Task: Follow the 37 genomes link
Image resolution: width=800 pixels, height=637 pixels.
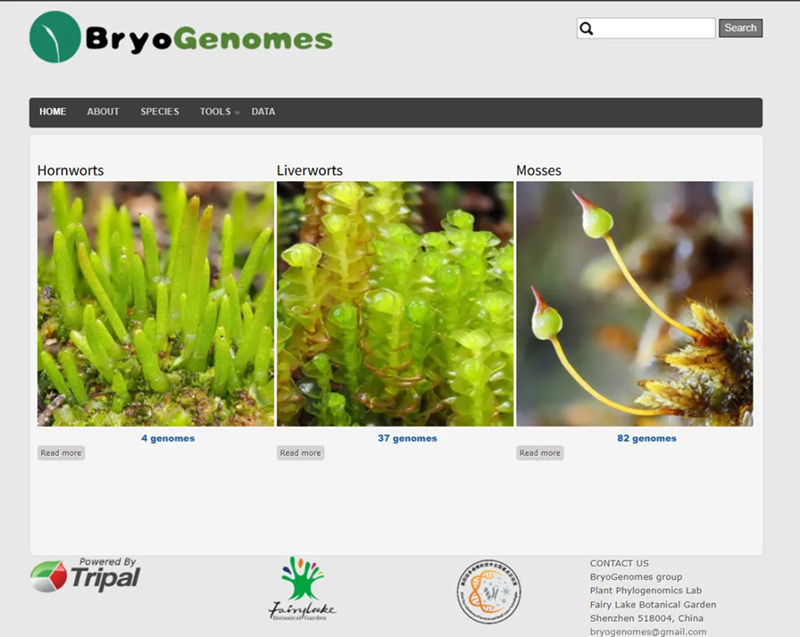Action: (x=407, y=438)
